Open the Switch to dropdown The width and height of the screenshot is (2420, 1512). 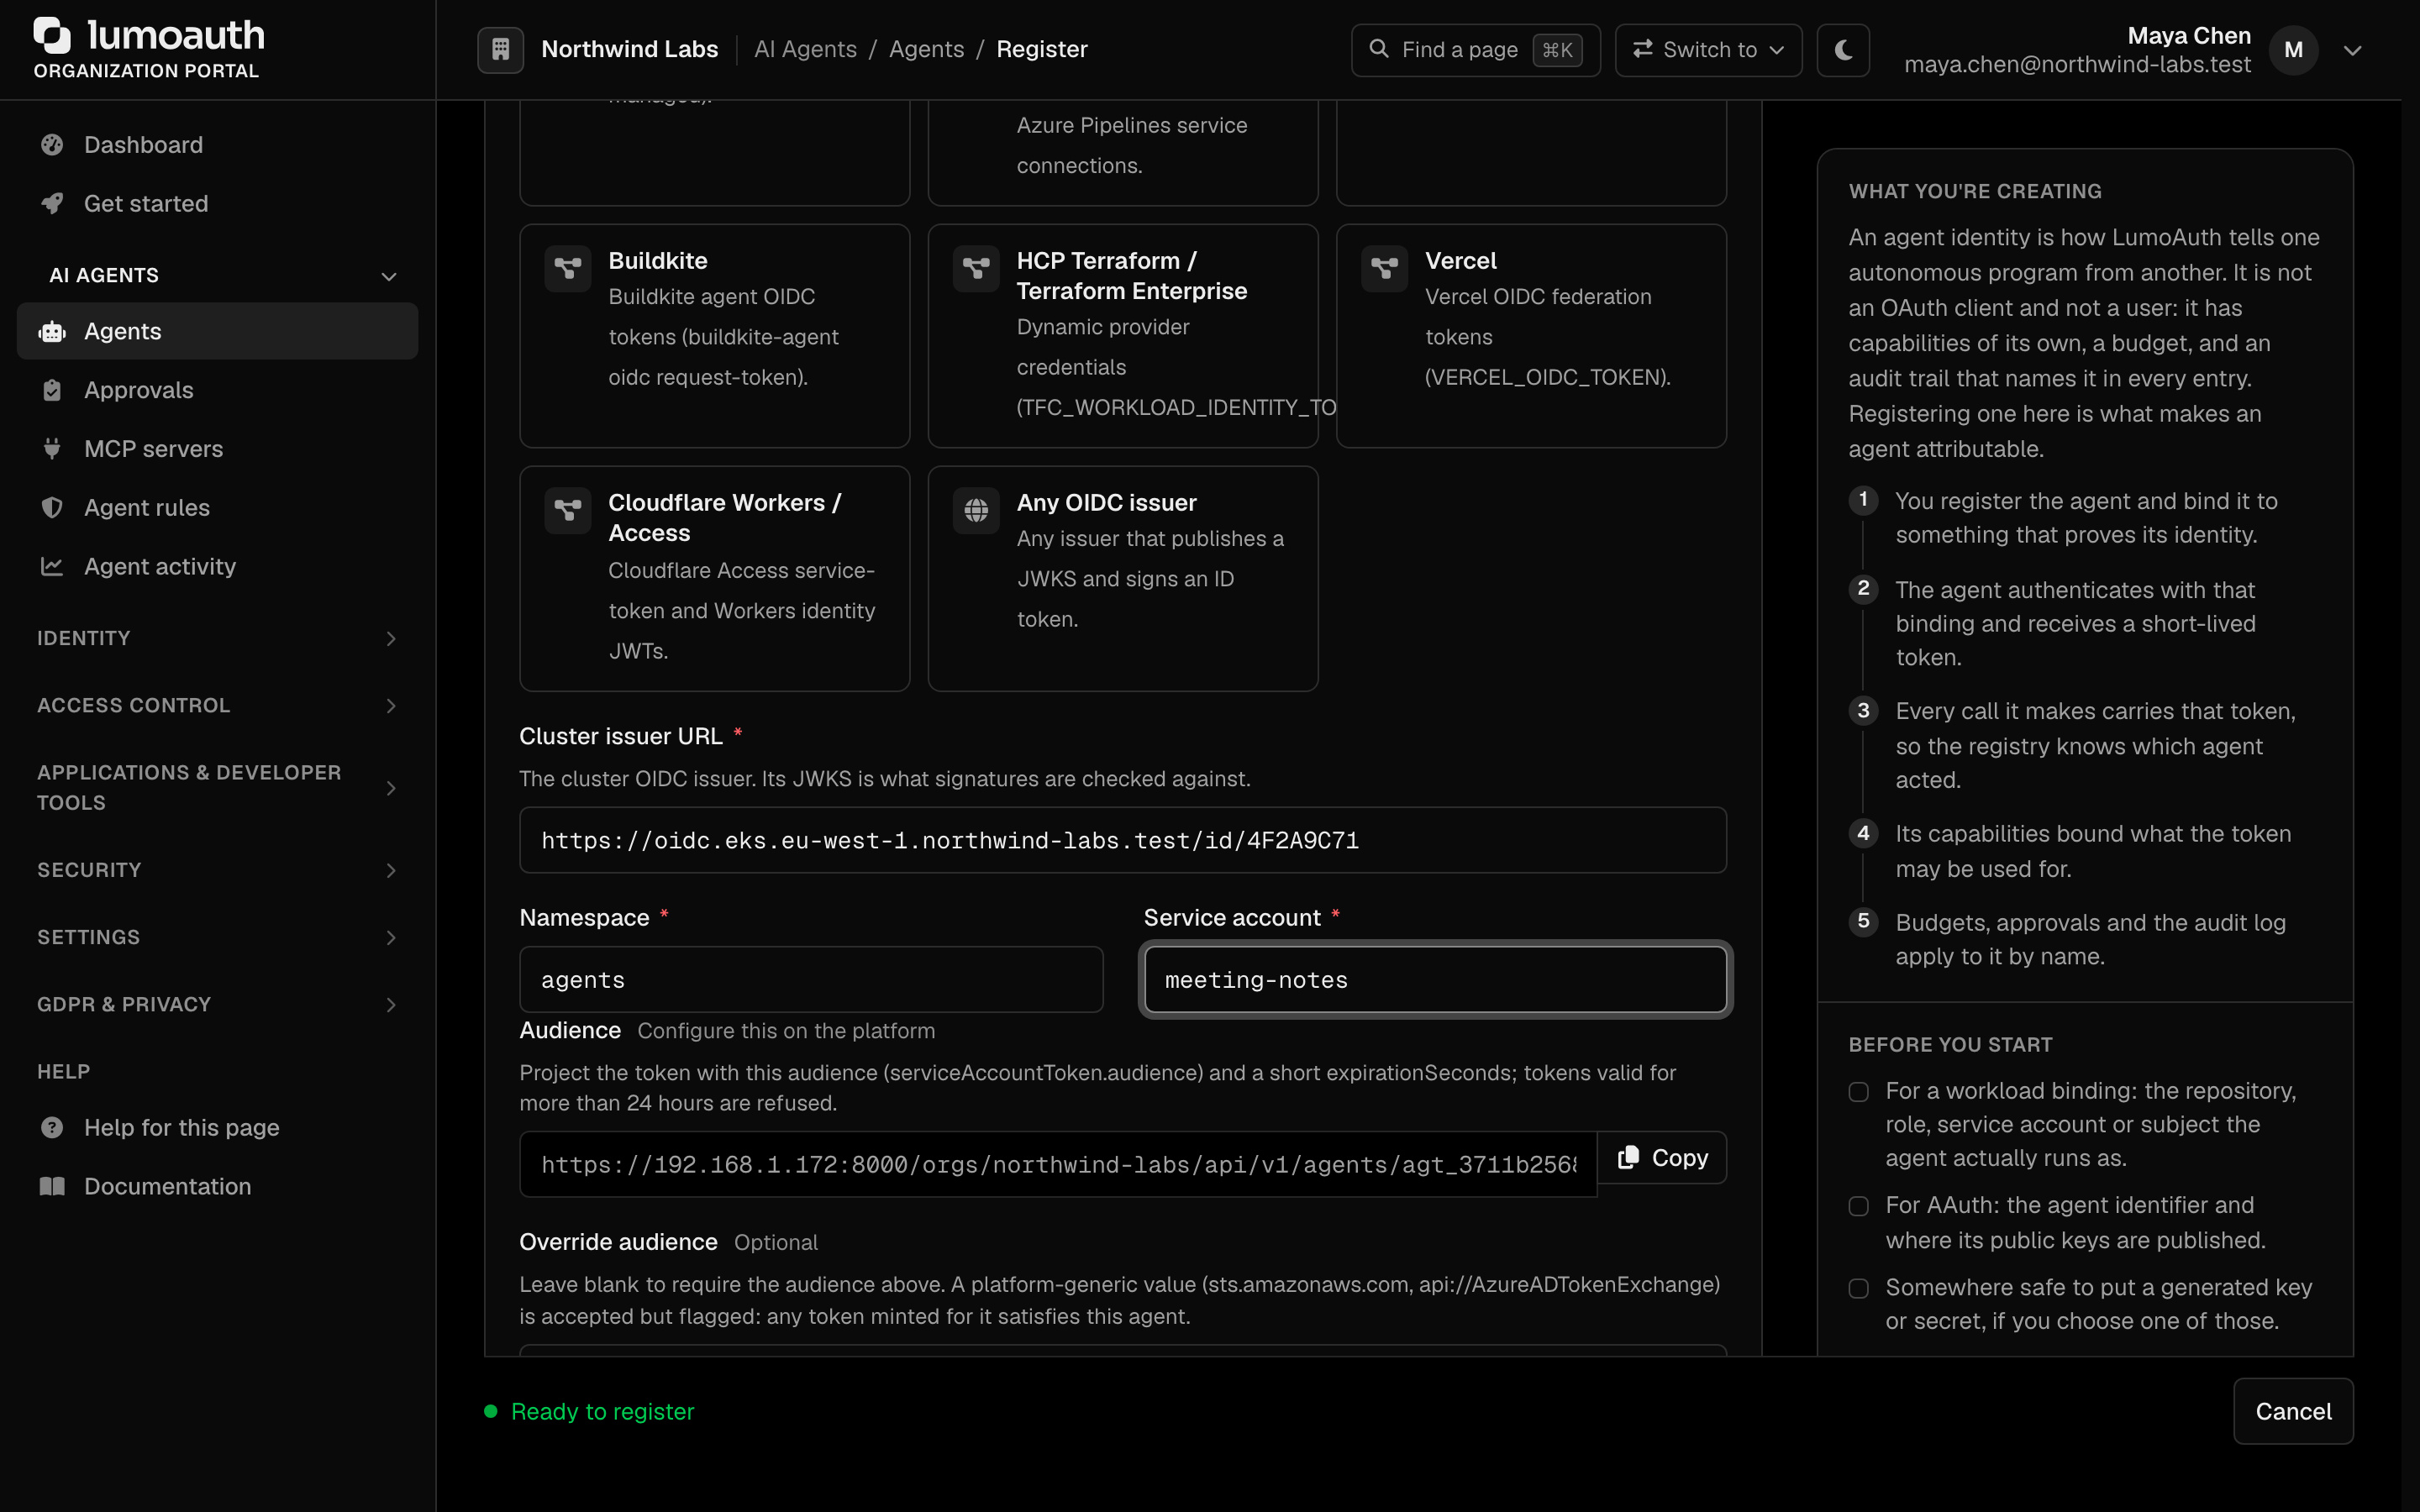tap(1708, 50)
